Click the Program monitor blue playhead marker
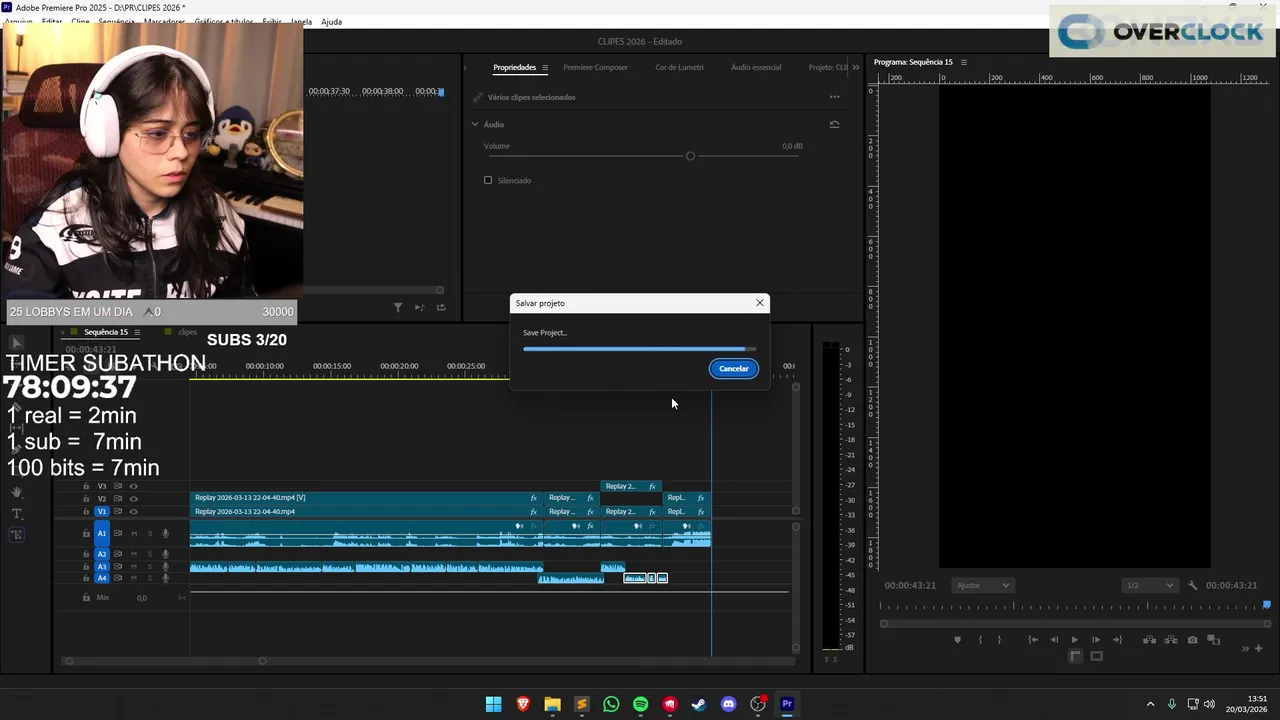Image resolution: width=1280 pixels, height=720 pixels. [1267, 604]
